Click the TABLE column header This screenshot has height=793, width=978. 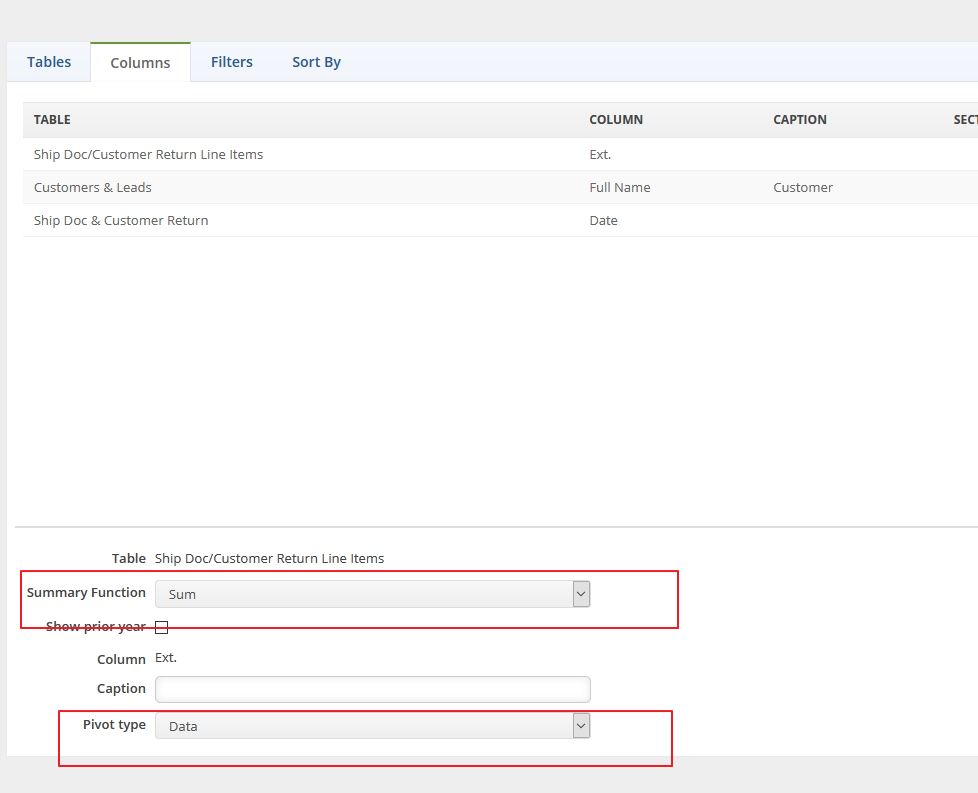(x=52, y=120)
